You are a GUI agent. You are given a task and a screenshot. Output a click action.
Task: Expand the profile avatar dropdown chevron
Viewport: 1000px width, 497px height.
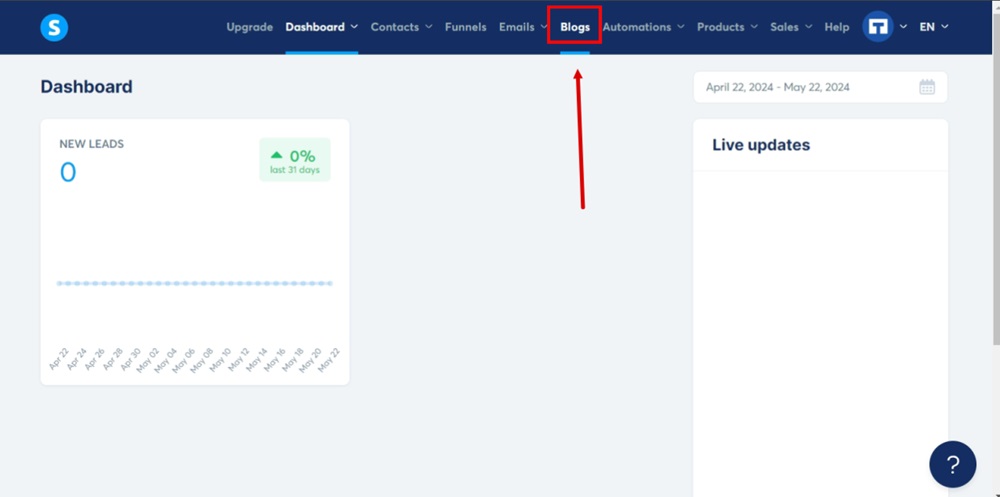coord(903,27)
